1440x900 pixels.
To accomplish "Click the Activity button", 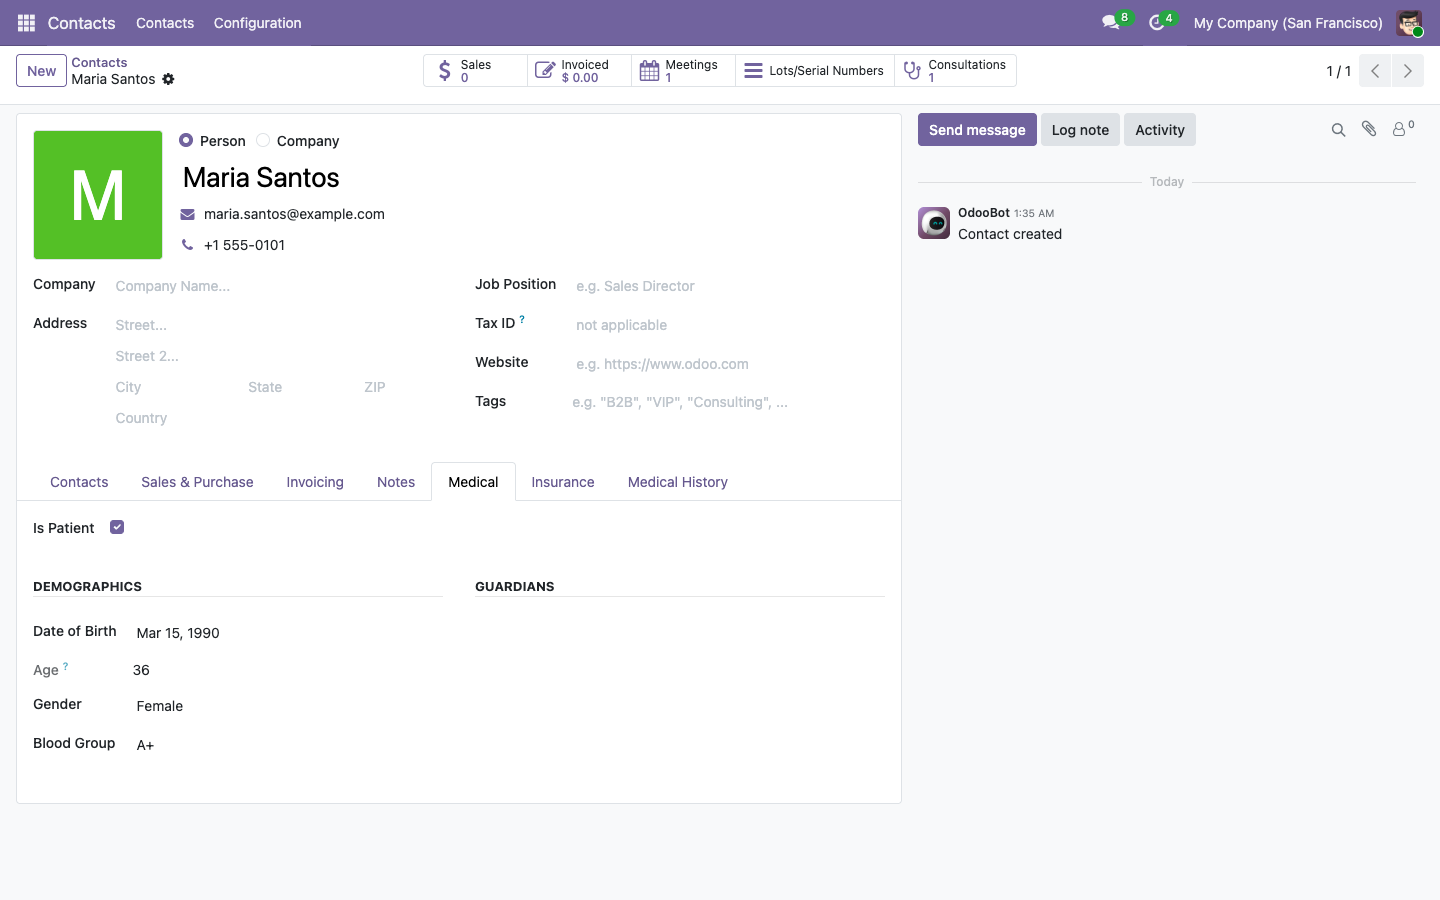I will (1160, 130).
